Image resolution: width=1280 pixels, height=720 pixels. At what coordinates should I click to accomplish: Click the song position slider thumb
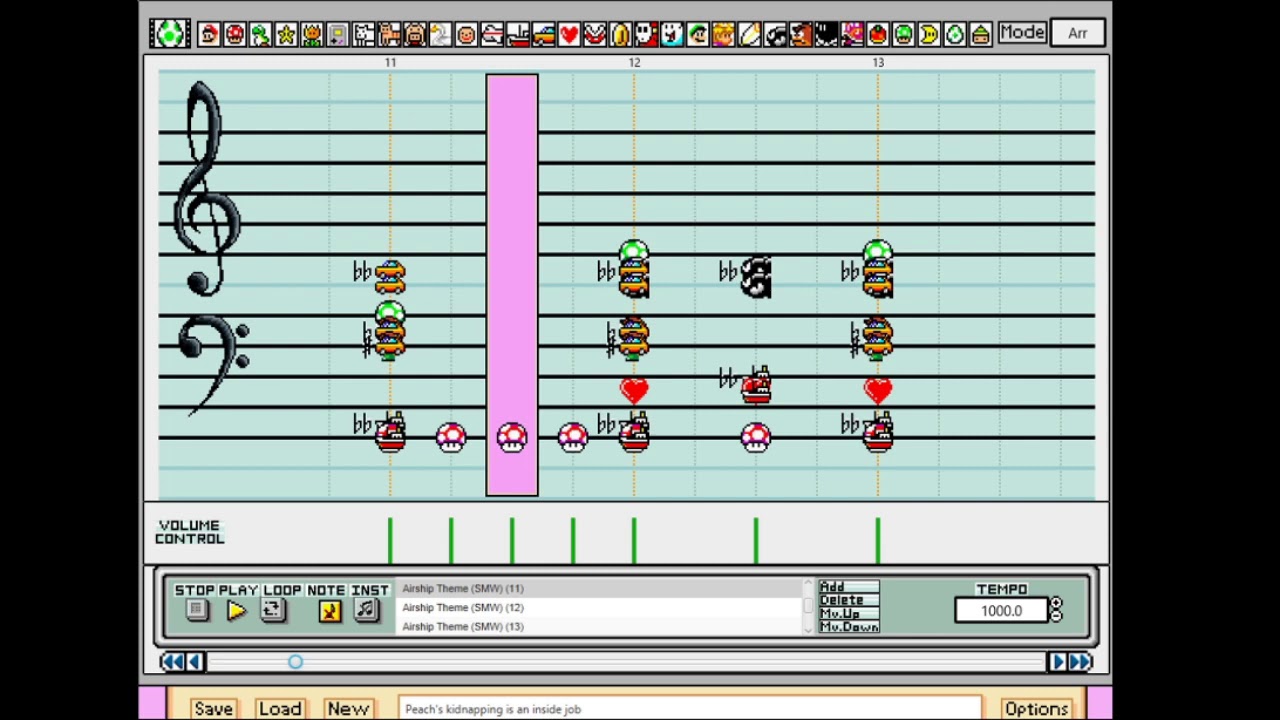click(x=295, y=661)
